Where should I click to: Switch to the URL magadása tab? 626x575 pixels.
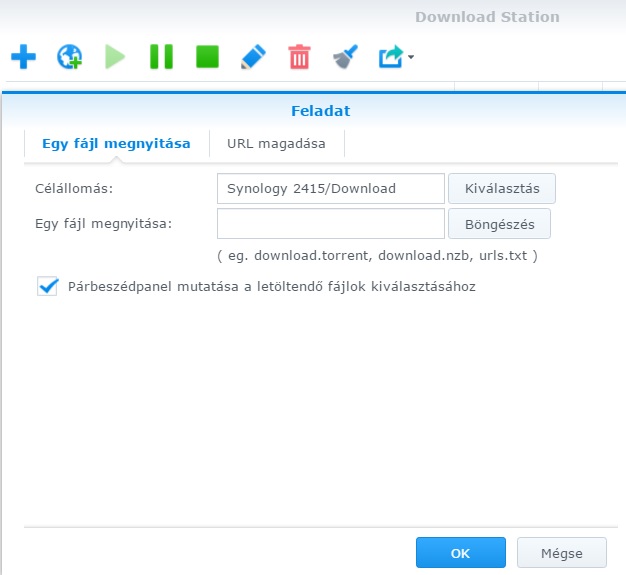click(276, 143)
